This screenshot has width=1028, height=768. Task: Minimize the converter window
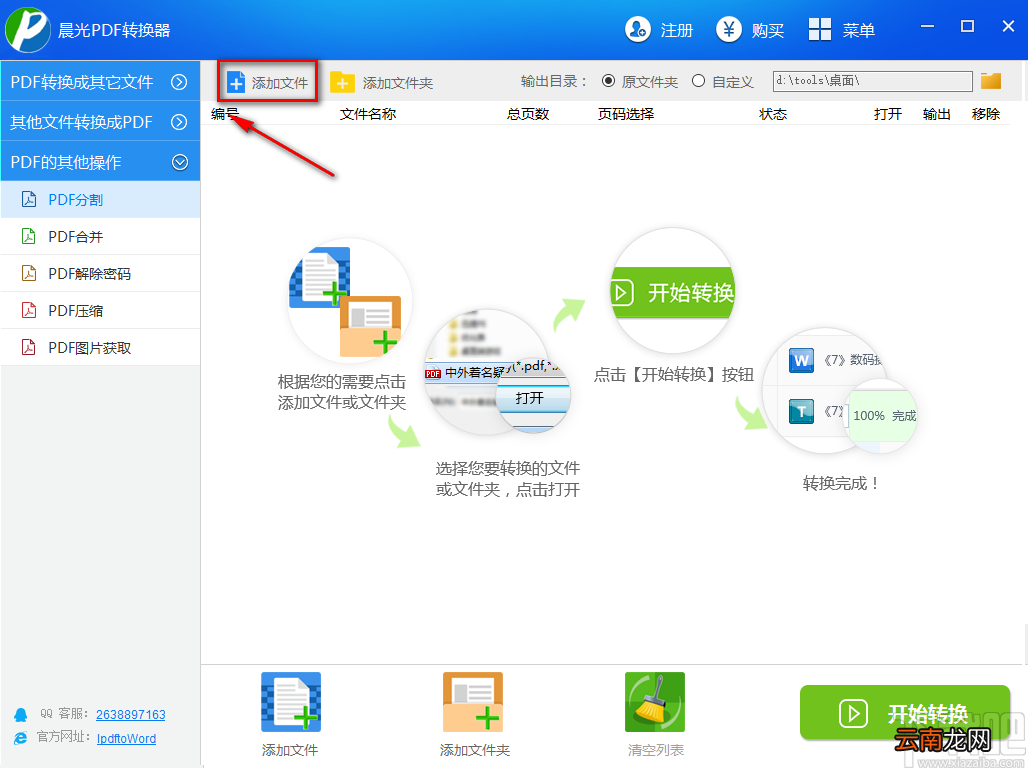(x=927, y=26)
